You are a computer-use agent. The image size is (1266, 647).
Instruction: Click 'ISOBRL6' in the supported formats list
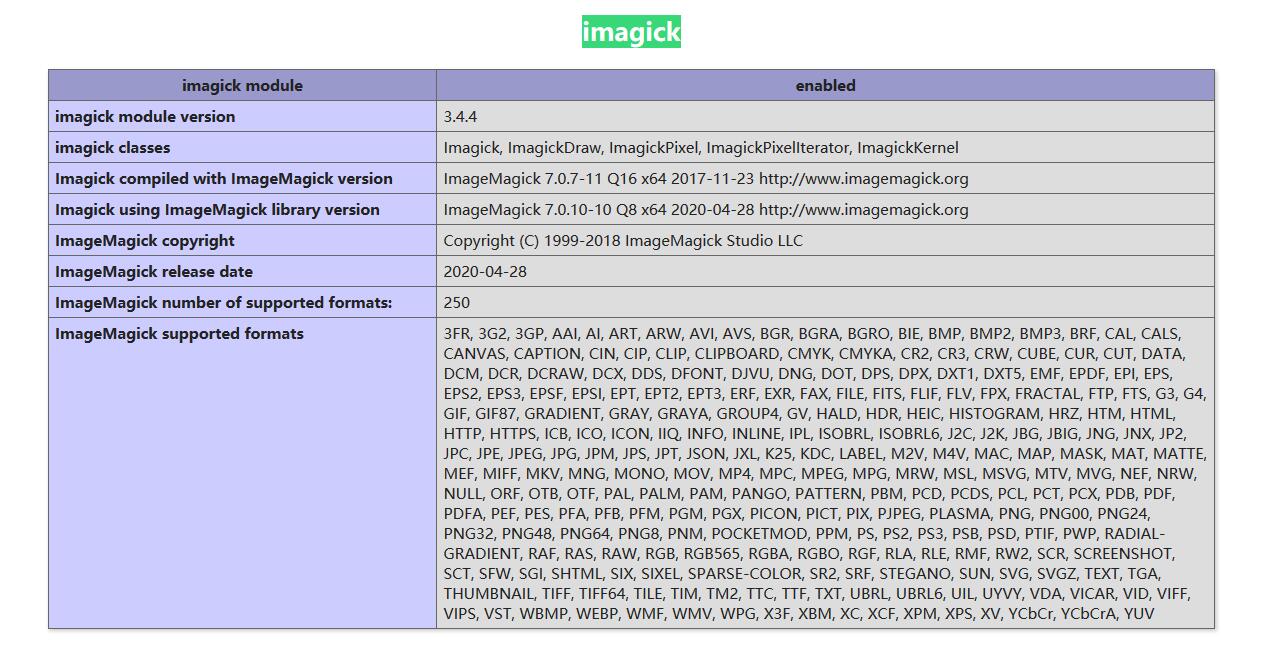909,434
